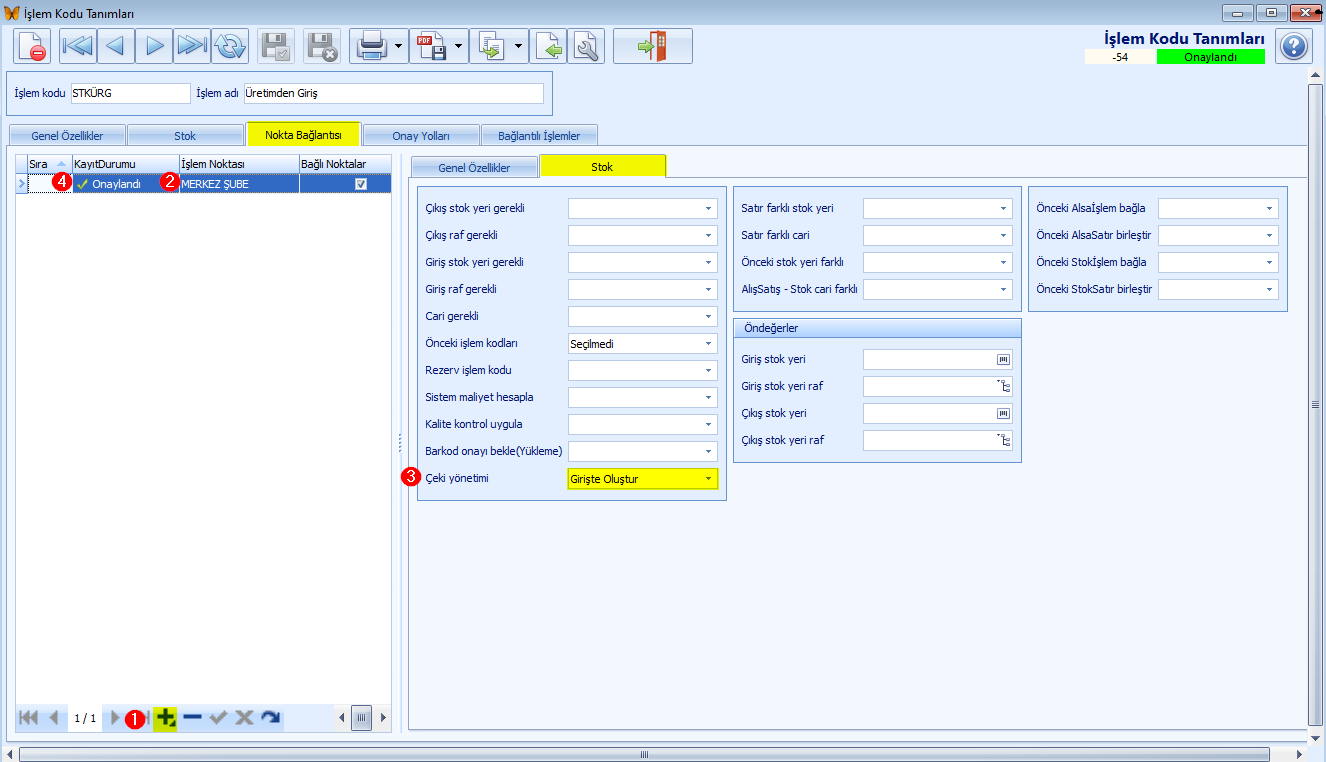Confirm grid edit with the checkmark icon
This screenshot has height=762, width=1326.
pyautogui.click(x=218, y=718)
